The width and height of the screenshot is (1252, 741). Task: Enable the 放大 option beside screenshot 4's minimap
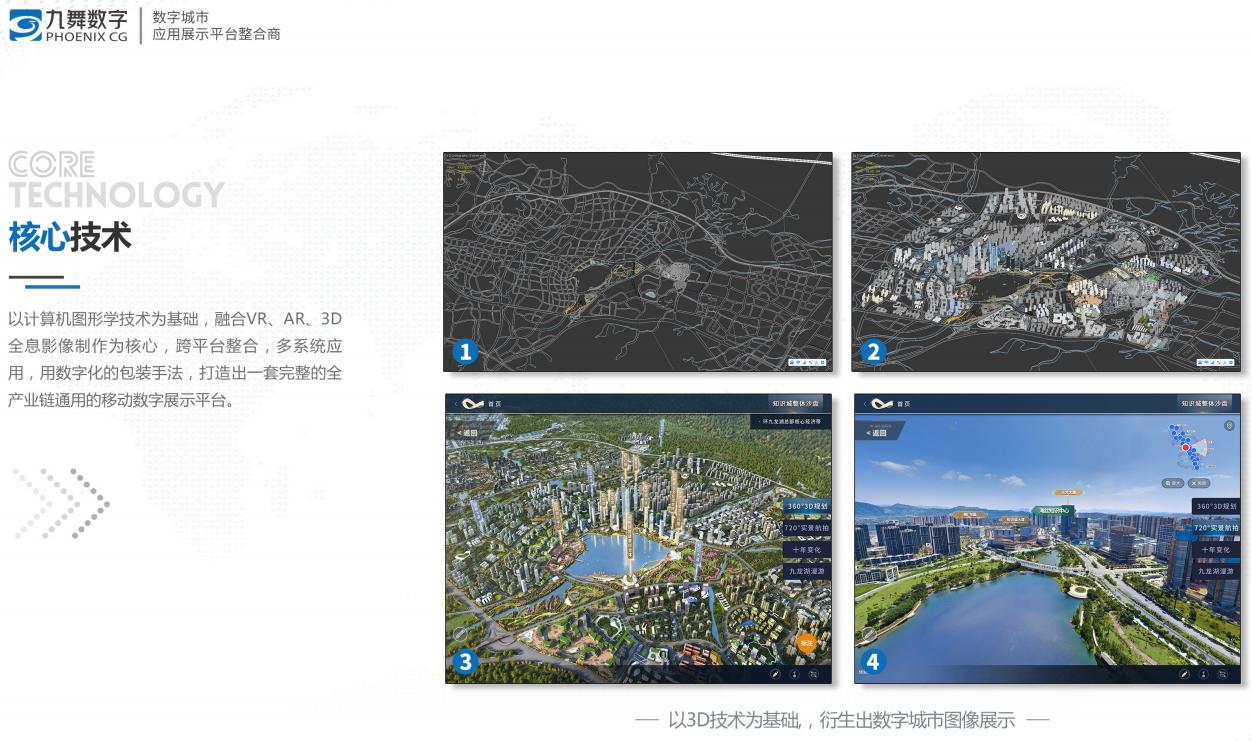coord(1173,482)
